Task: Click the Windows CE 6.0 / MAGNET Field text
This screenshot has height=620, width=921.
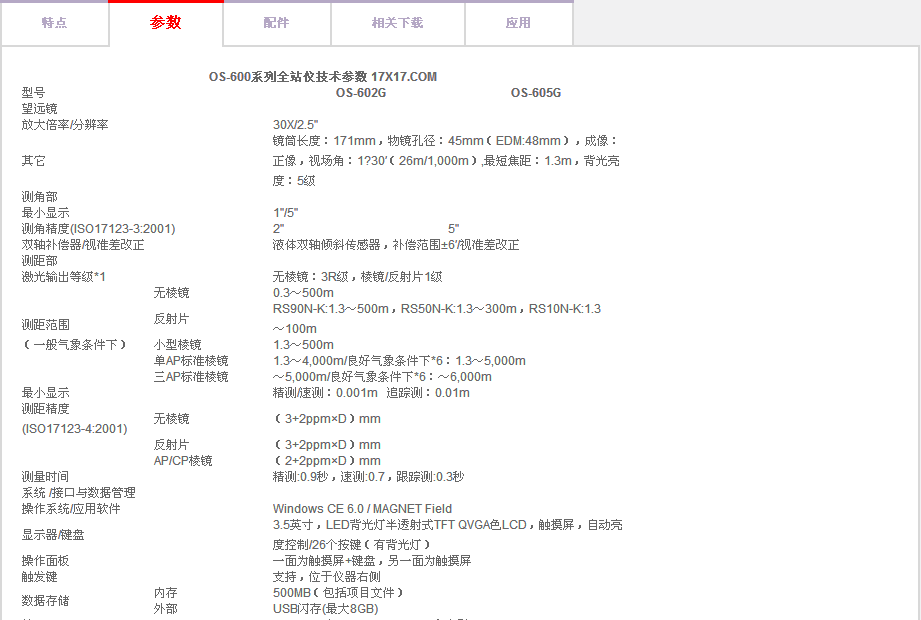Action: pos(362,509)
